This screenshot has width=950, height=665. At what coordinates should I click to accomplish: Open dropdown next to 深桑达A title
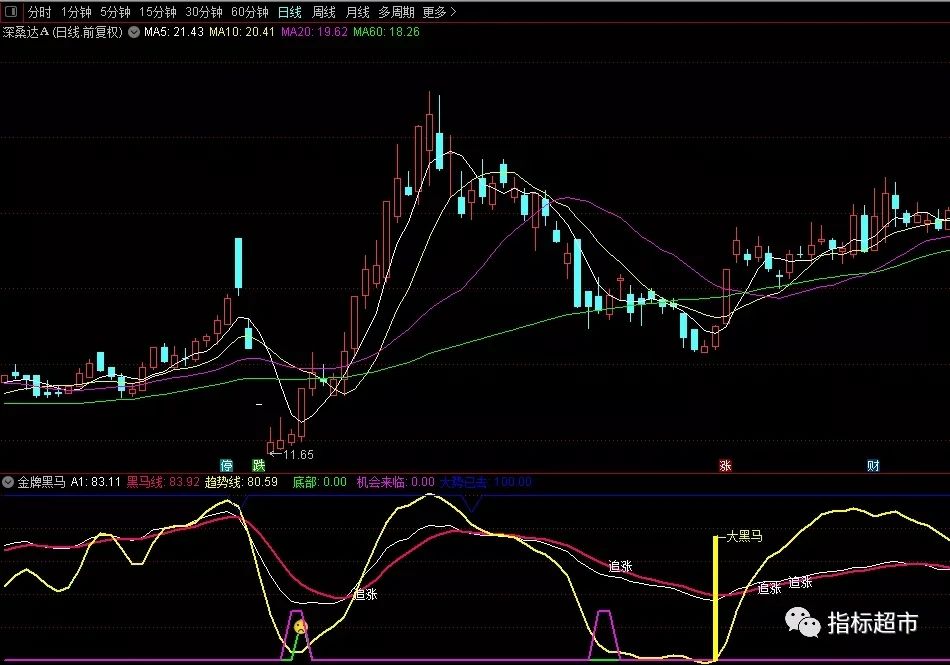coord(134,32)
